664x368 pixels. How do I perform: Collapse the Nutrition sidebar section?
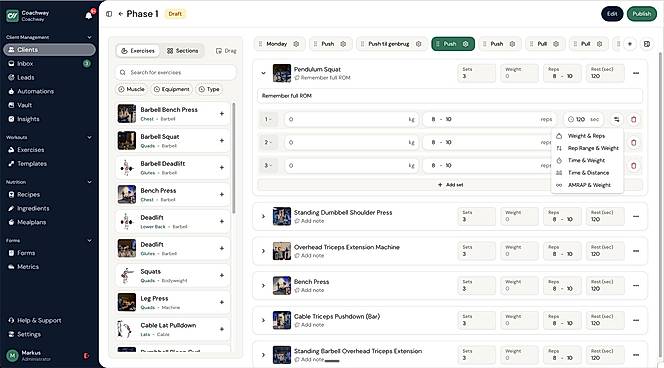pos(89,182)
